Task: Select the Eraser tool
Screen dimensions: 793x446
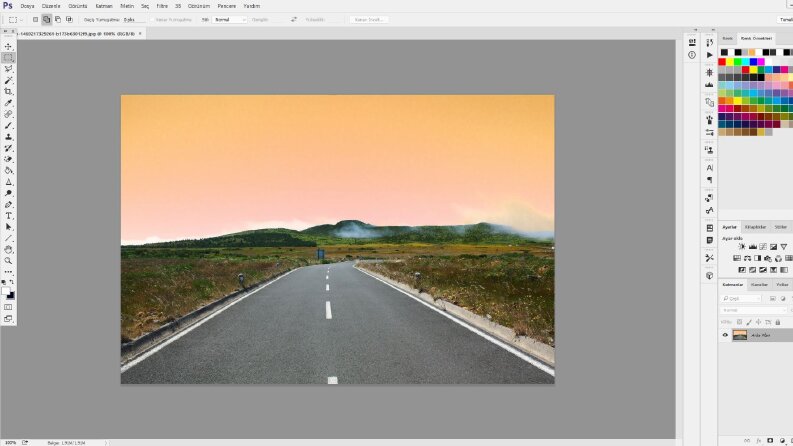Action: [8, 159]
